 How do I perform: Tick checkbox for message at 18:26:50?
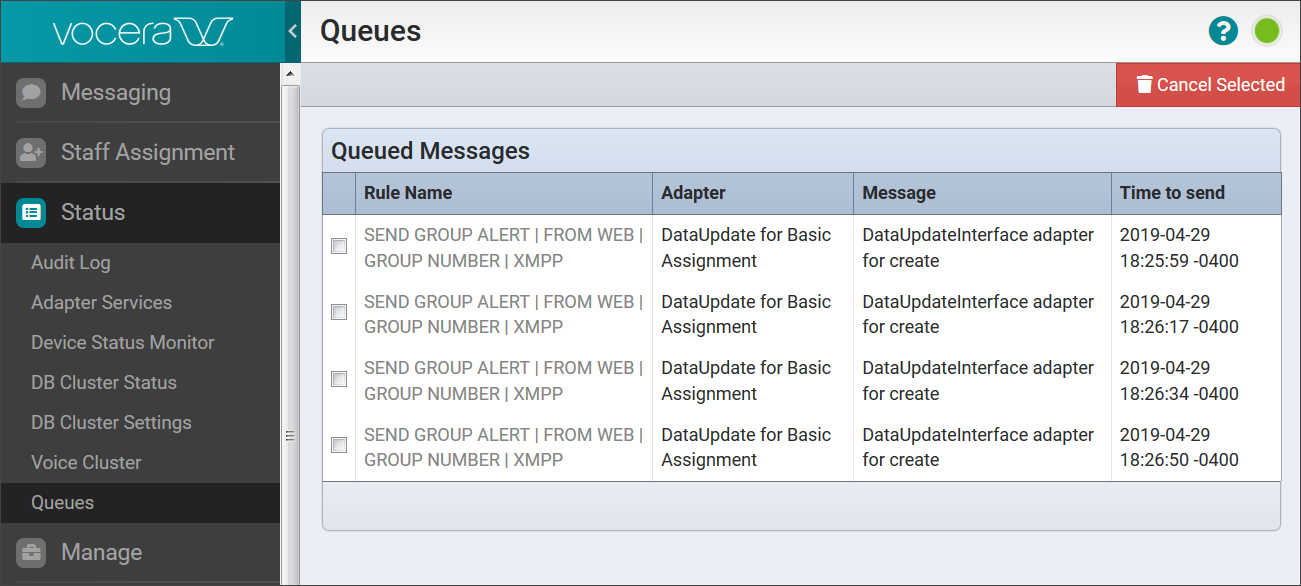tap(339, 446)
